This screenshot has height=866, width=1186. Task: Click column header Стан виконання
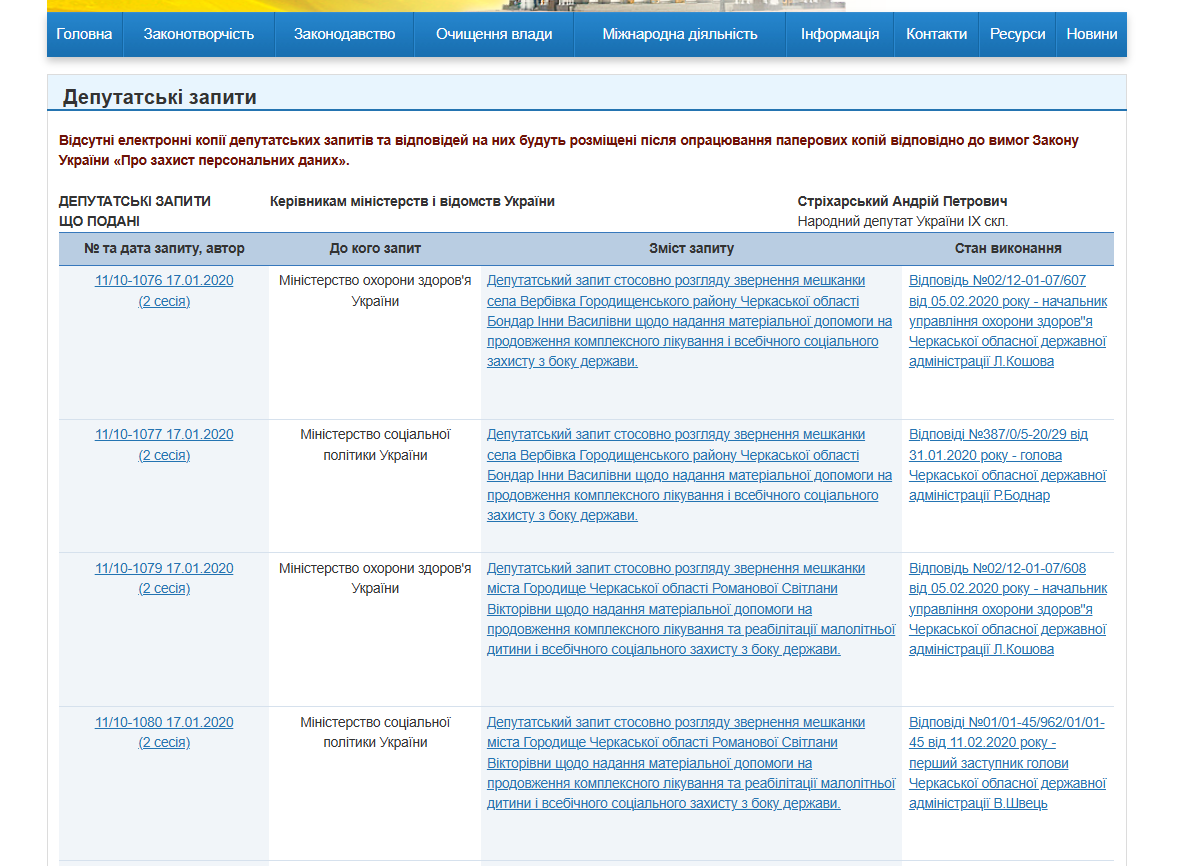tap(1007, 248)
